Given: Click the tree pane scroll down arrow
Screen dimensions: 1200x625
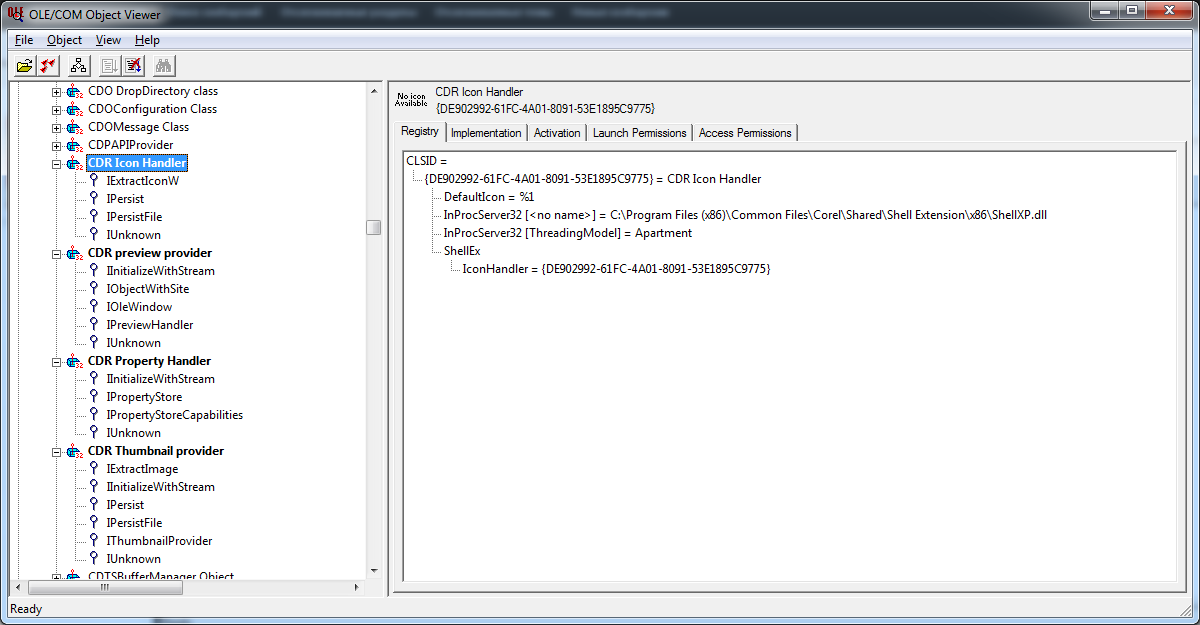Looking at the screenshot, I should tap(374, 570).
